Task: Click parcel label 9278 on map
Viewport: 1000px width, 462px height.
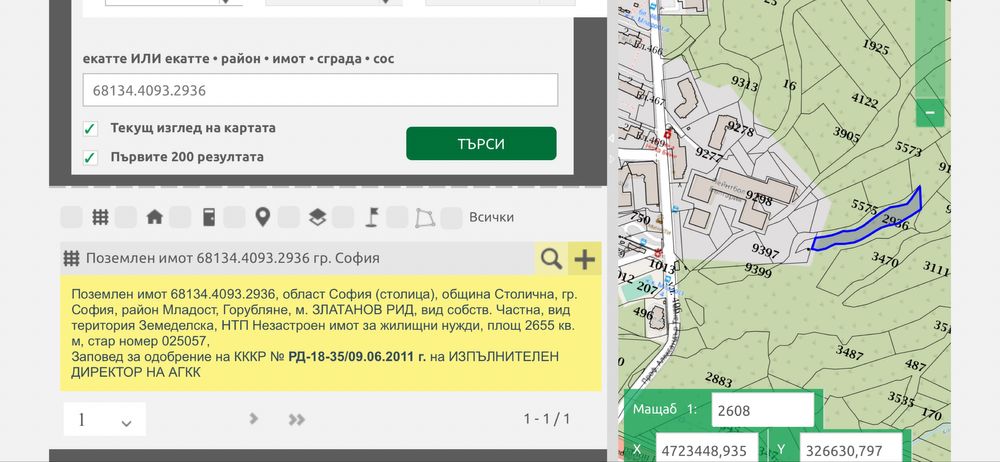Action: (x=740, y=128)
